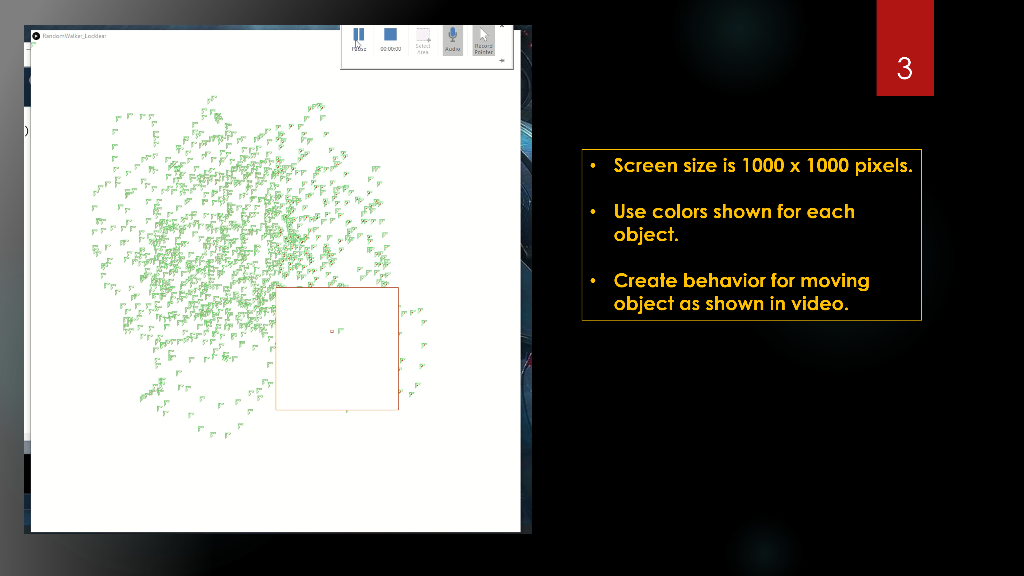This screenshot has height=576, width=1024.
Task: Click the small green marker beside red dot
Action: click(x=341, y=330)
